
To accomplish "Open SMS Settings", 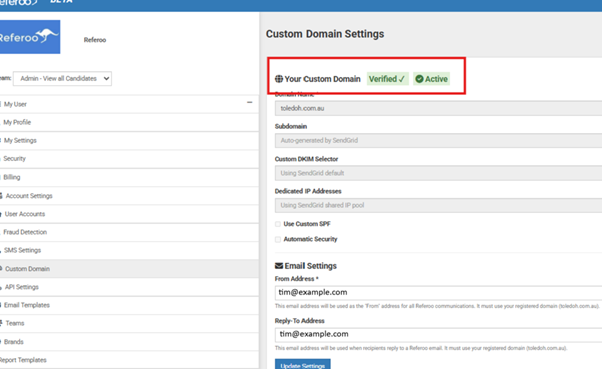I will [129, 250].
